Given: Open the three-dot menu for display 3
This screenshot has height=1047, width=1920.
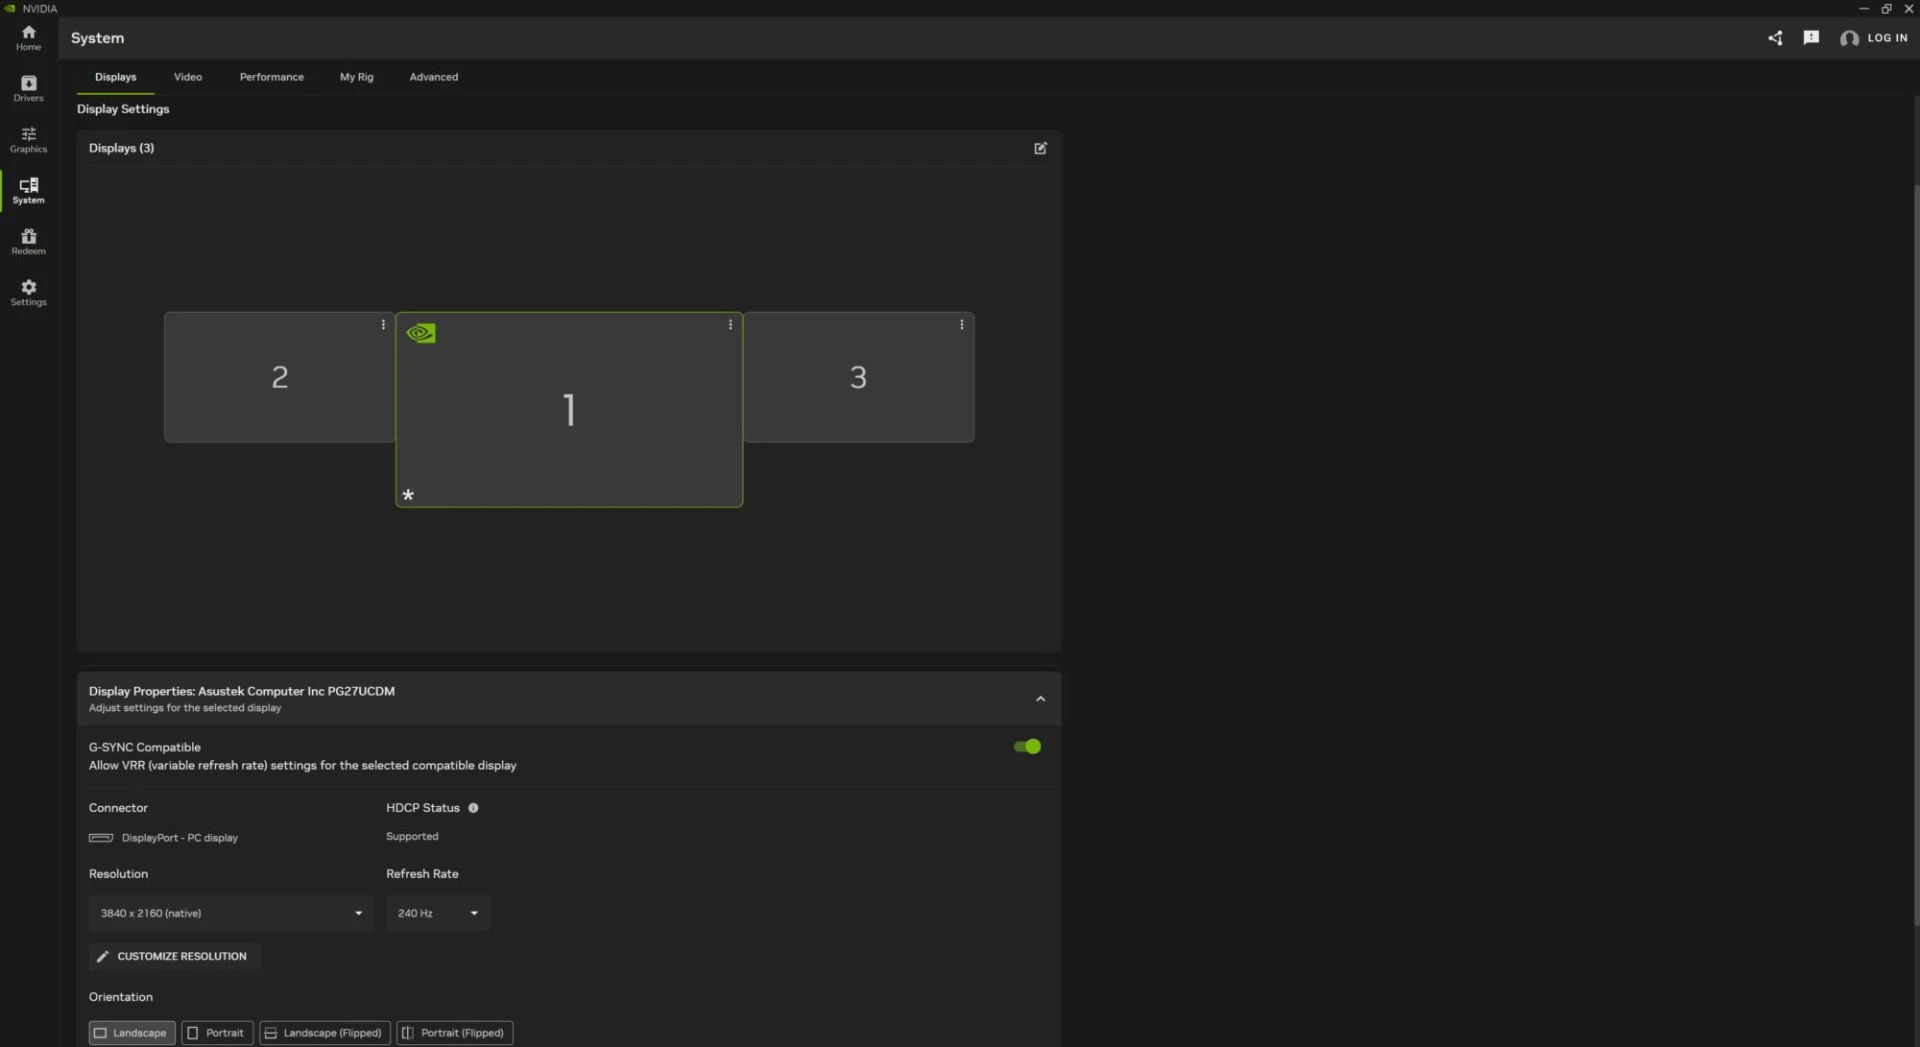Looking at the screenshot, I should tap(962, 325).
